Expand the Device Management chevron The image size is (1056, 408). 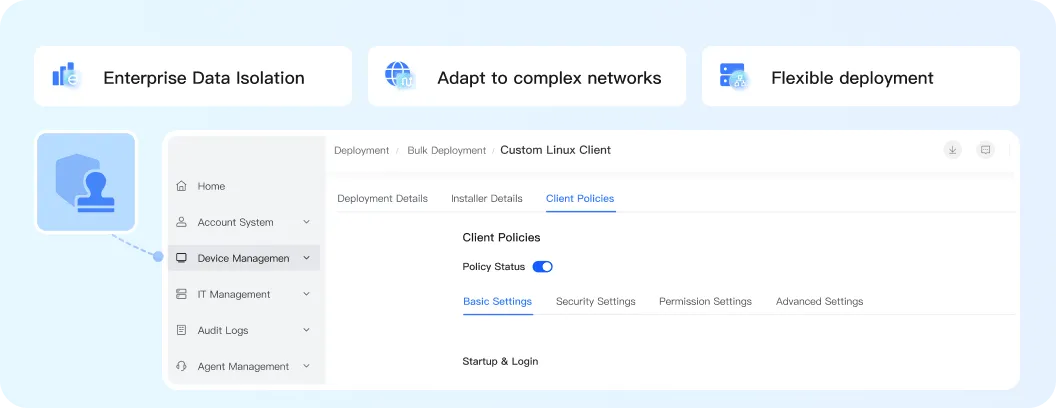point(306,258)
